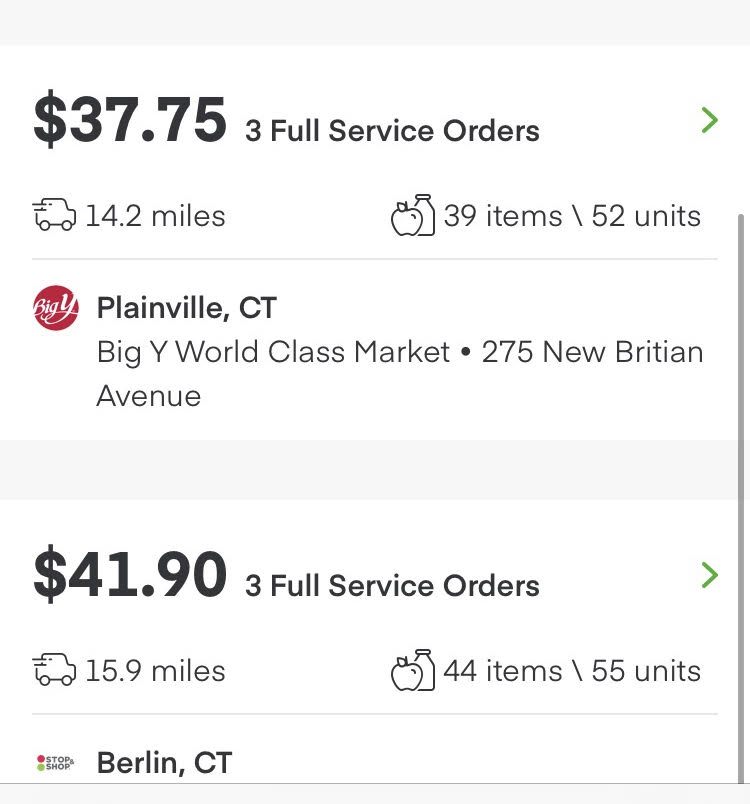
Task: Tap the Big Y store logo
Action: pyautogui.click(x=56, y=308)
